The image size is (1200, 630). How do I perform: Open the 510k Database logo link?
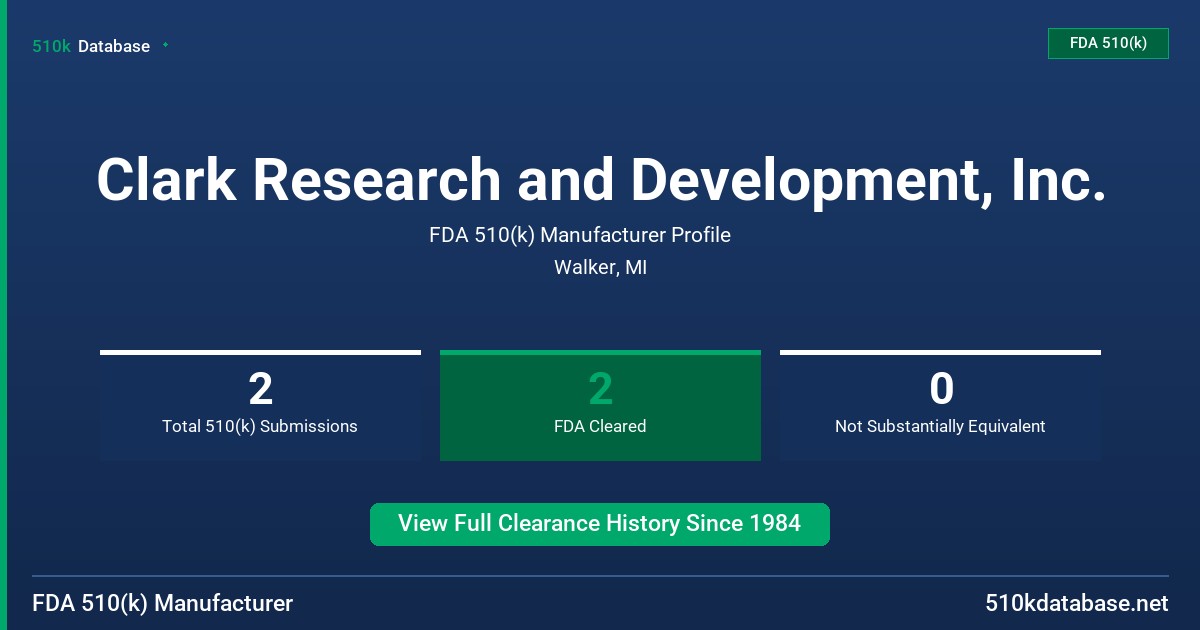coord(91,46)
